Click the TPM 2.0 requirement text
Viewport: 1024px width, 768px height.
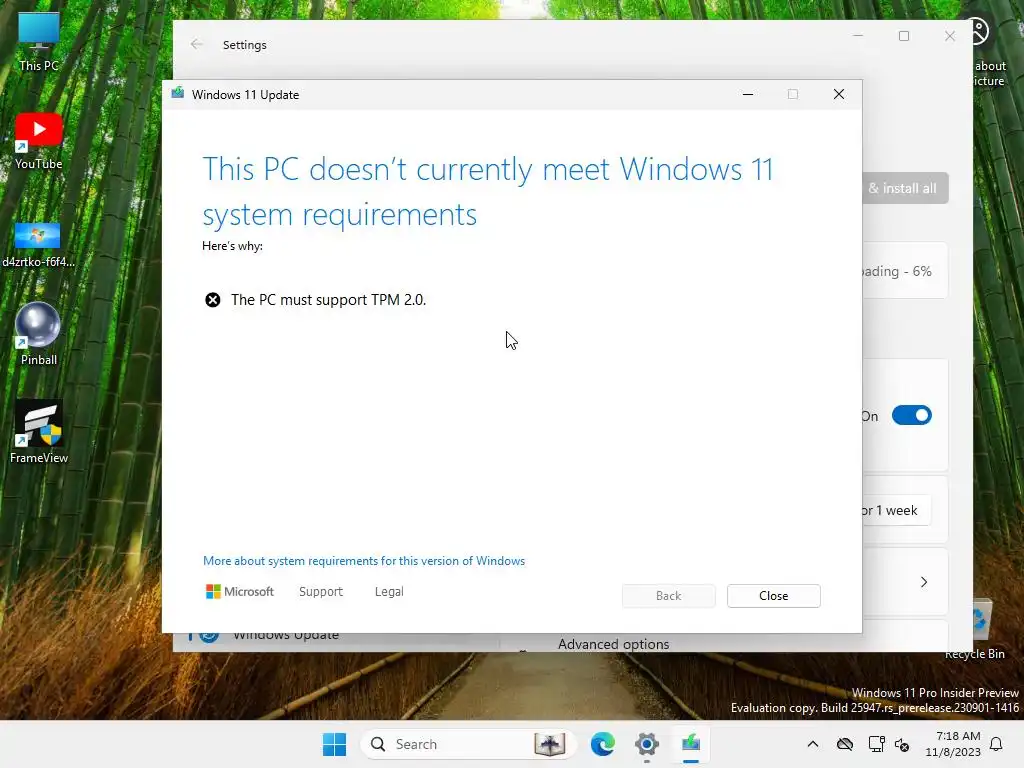[328, 300]
